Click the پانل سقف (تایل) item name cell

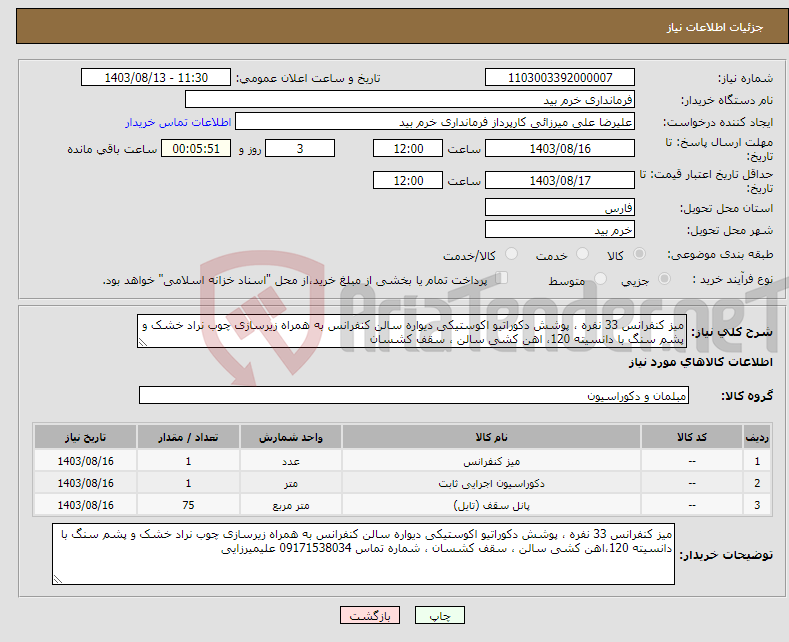(491, 505)
